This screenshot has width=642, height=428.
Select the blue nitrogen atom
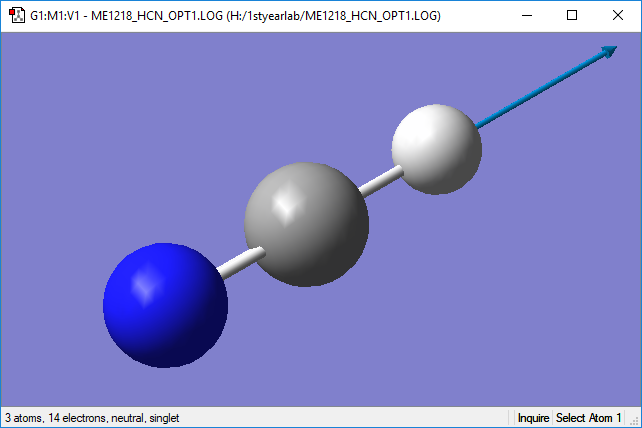[165, 306]
